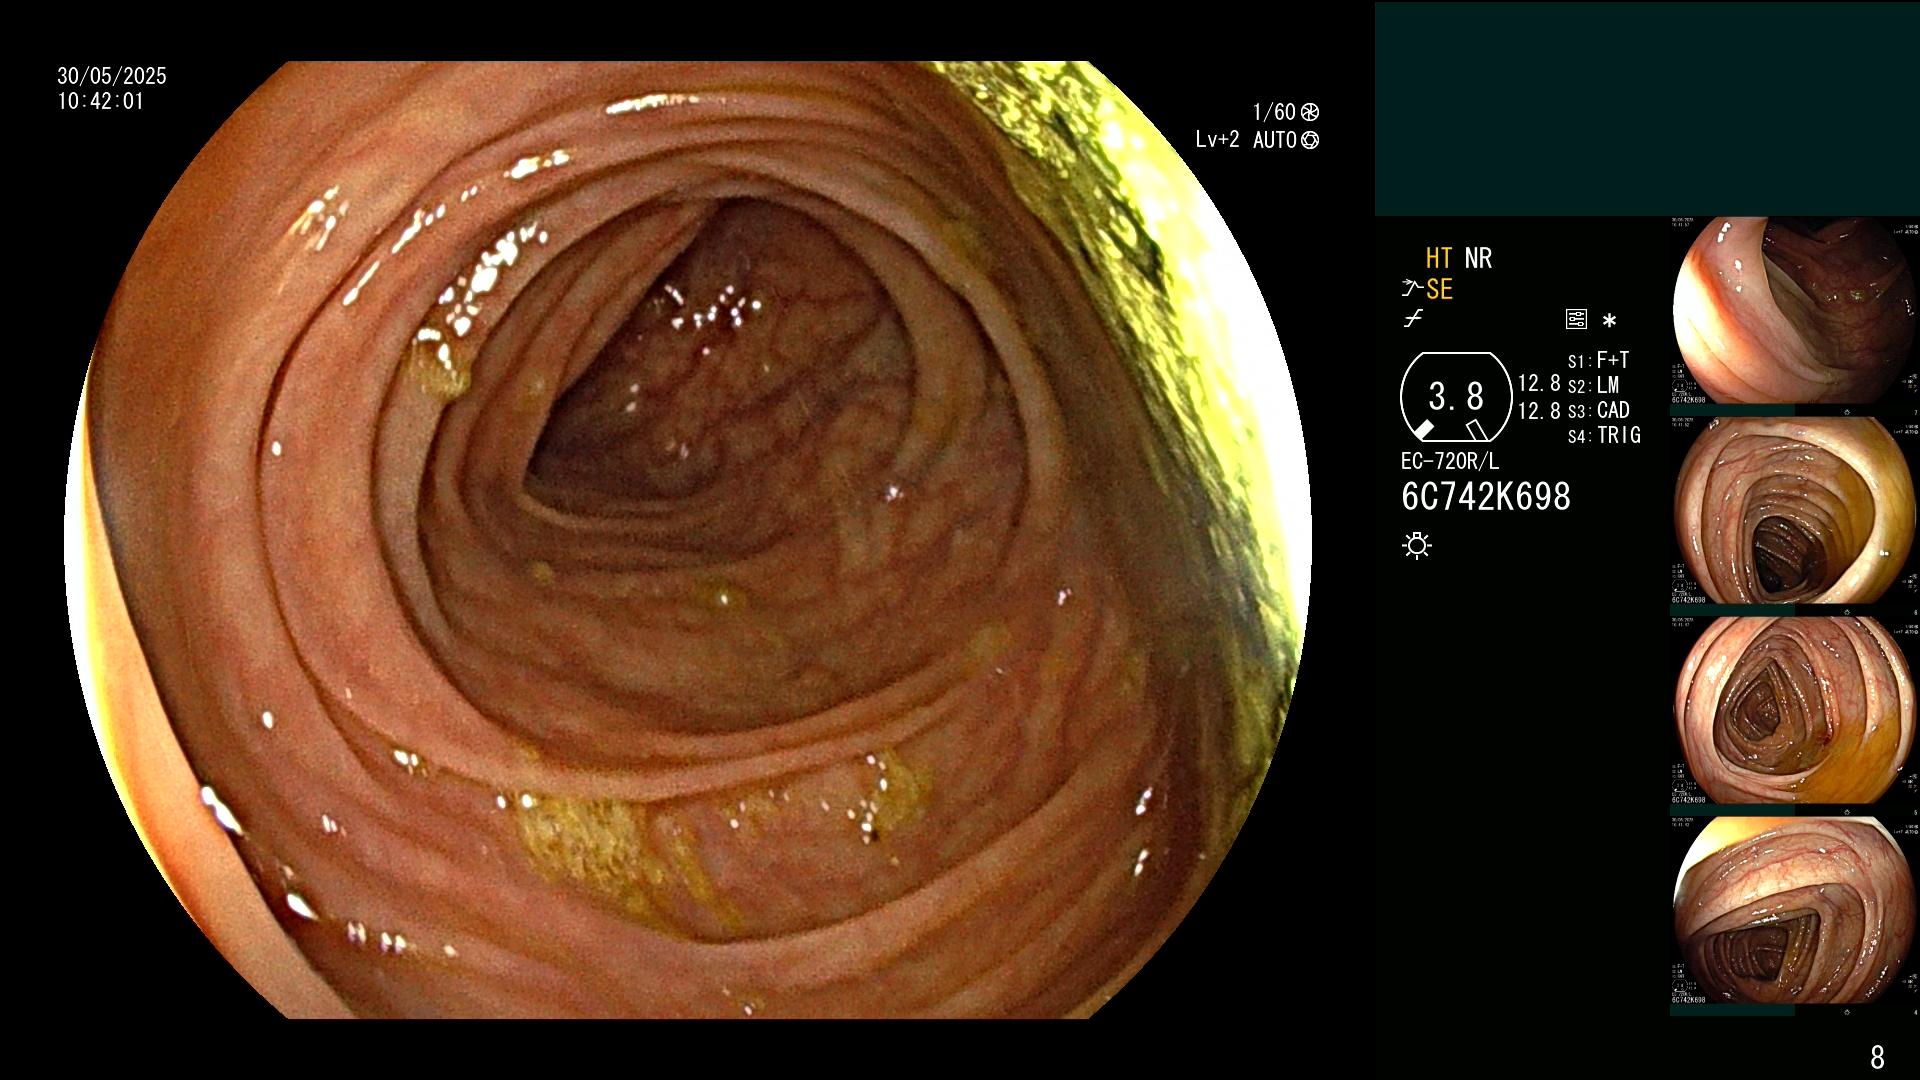Image resolution: width=1920 pixels, height=1080 pixels.
Task: Click the S1: F+T switch assignment
Action: coord(1598,360)
